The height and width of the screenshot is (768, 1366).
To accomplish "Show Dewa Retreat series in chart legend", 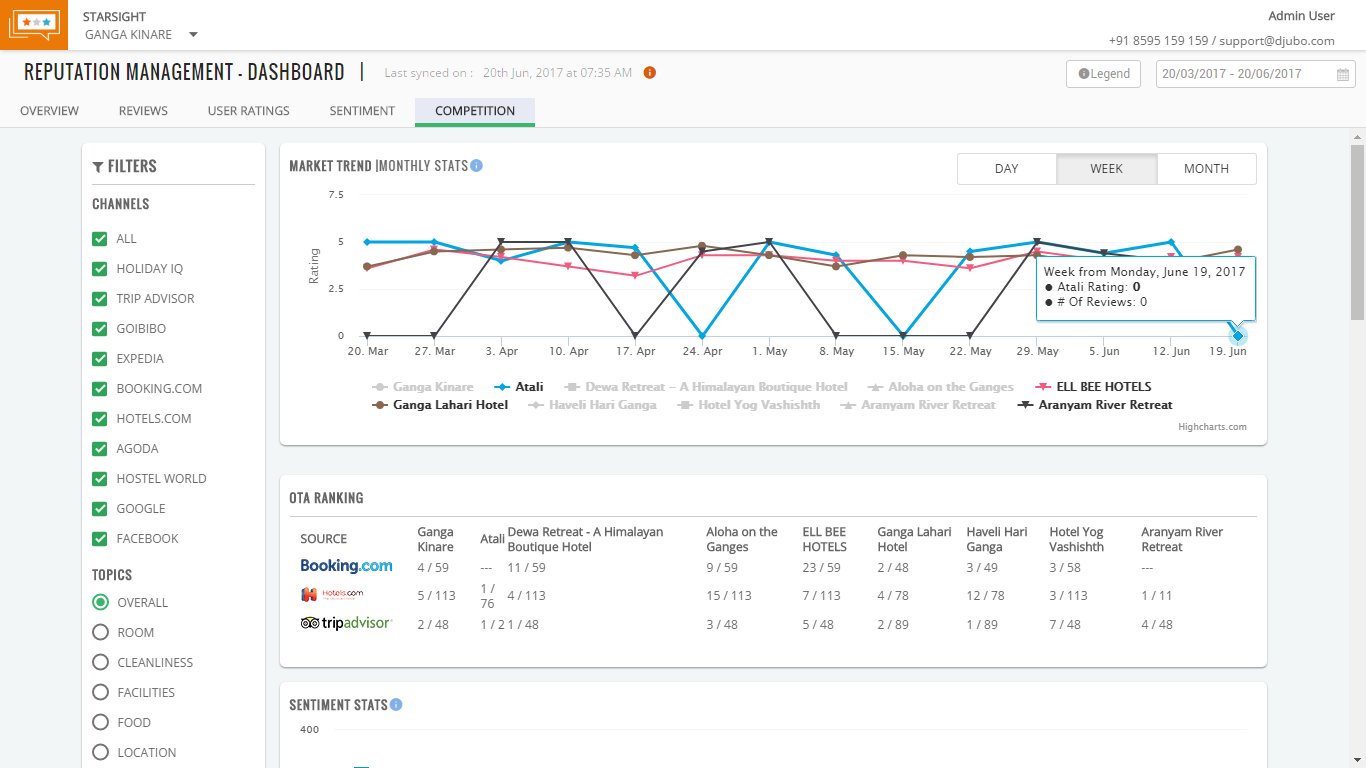I will 706,387.
